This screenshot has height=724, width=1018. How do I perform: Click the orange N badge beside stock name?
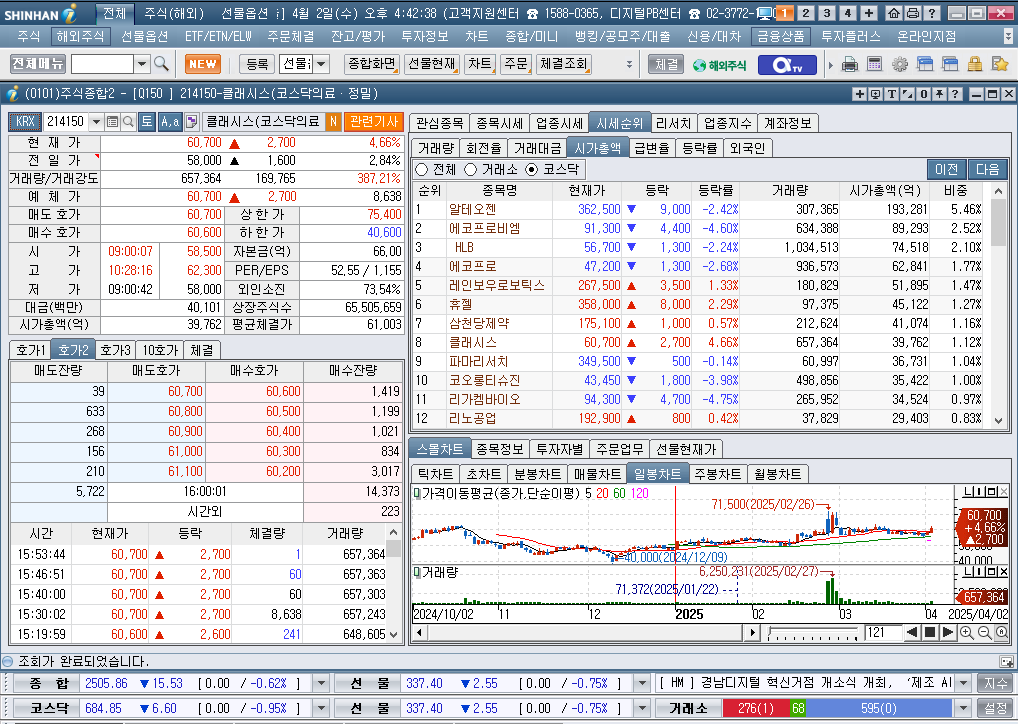pyautogui.click(x=333, y=121)
